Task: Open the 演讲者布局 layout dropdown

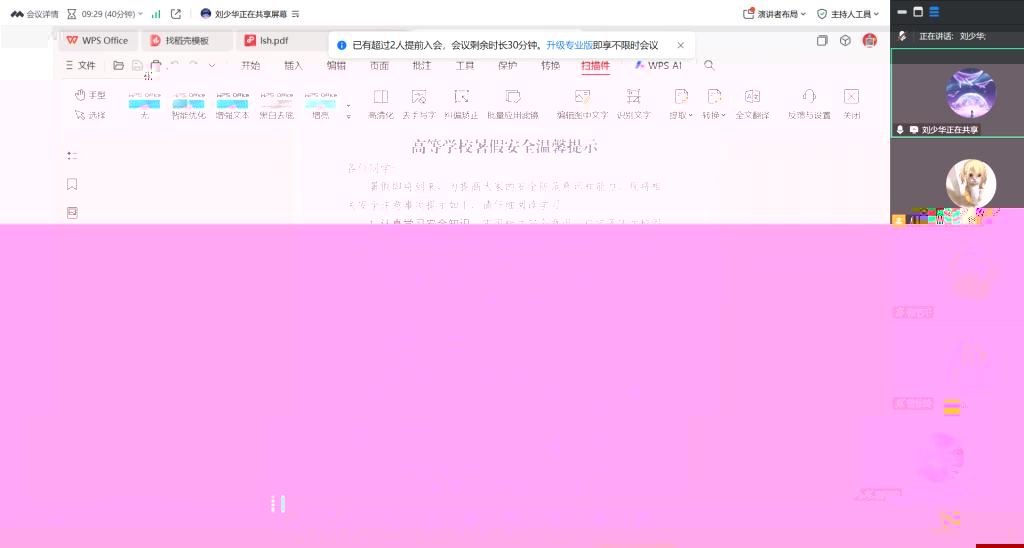Action: click(x=775, y=14)
